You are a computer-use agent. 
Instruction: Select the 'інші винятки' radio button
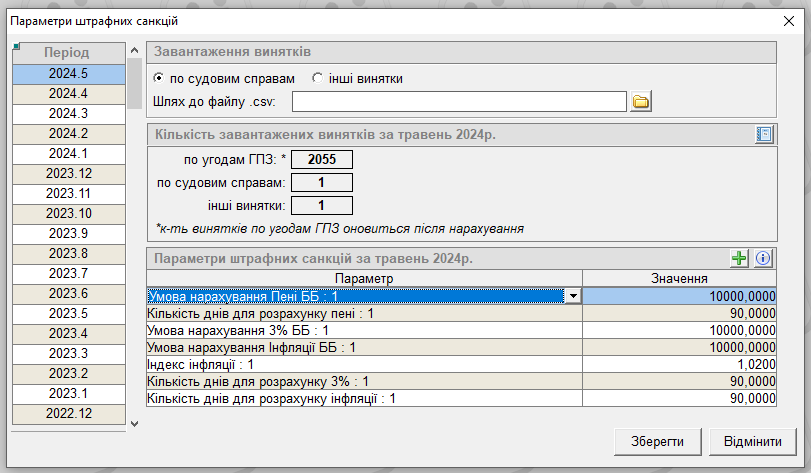(318, 78)
